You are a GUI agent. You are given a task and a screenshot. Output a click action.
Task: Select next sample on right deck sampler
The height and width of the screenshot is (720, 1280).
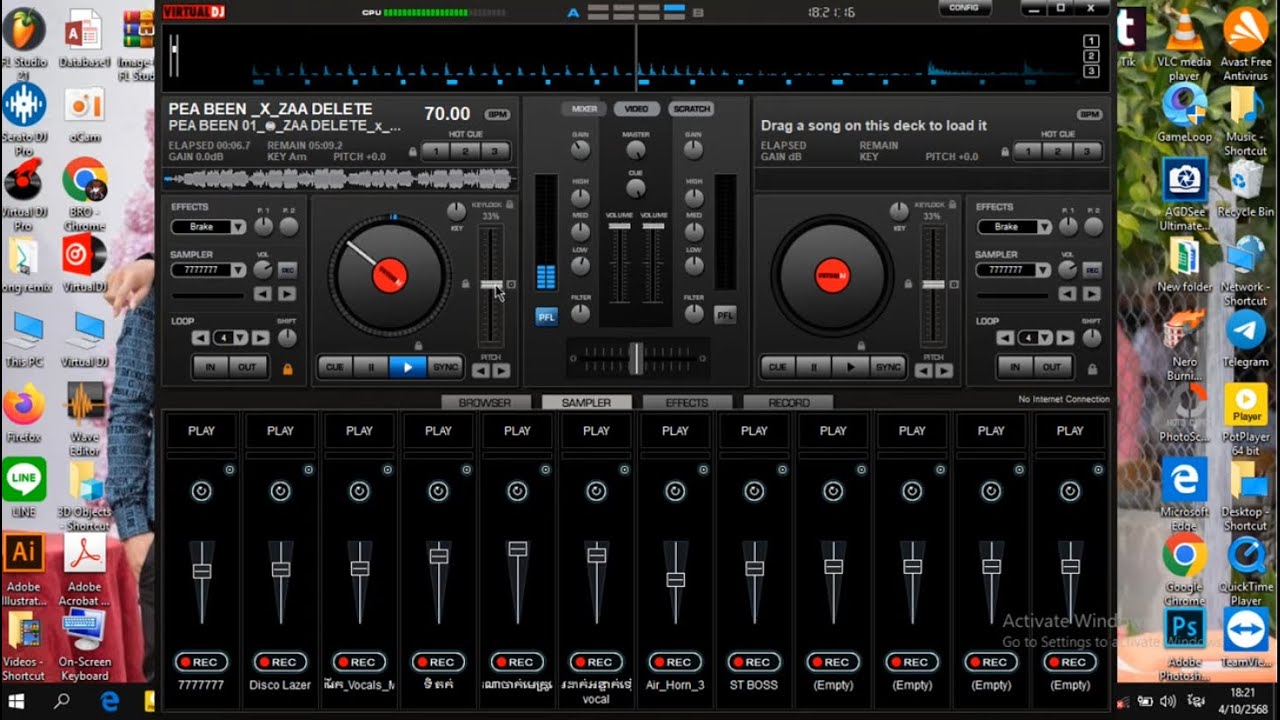point(1093,294)
